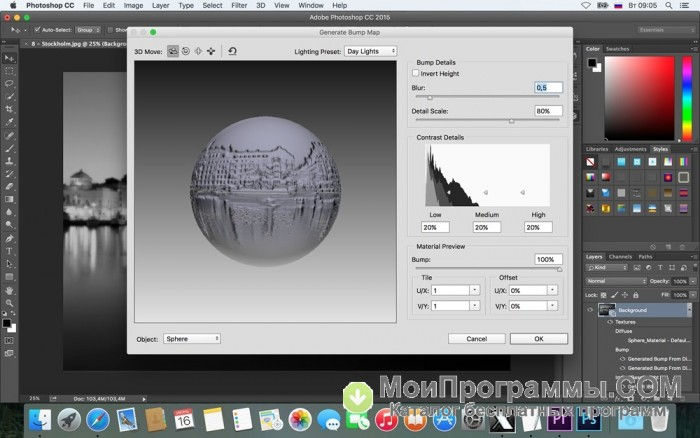The image size is (700, 438).
Task: Click OK in Generate Bump Map dialog
Action: pos(539,339)
